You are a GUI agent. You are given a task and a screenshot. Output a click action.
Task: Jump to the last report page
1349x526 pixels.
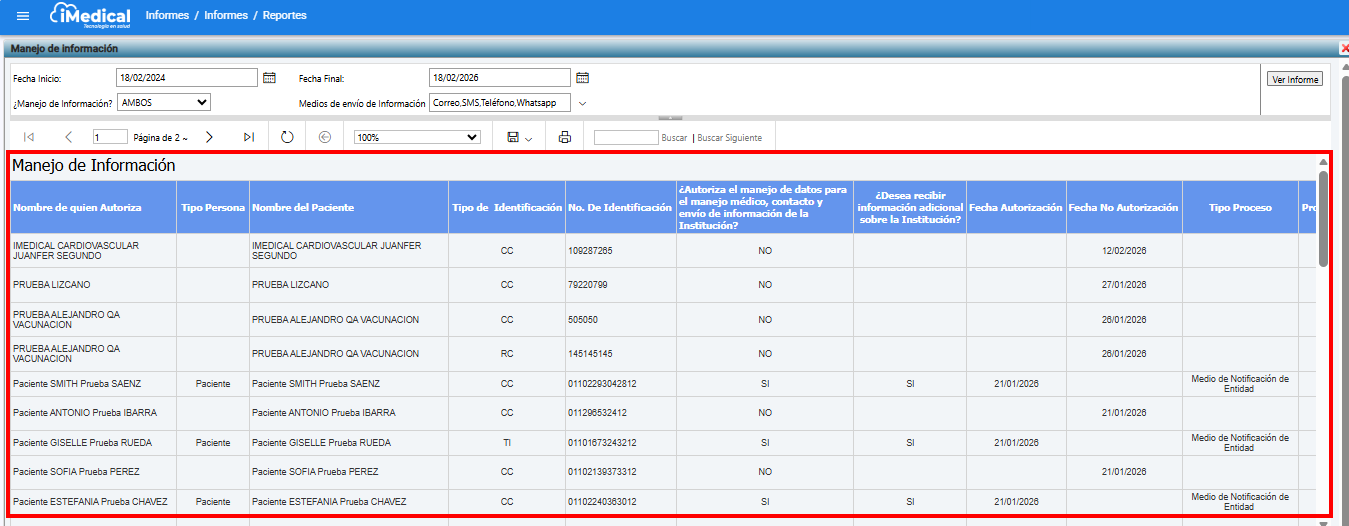248,137
